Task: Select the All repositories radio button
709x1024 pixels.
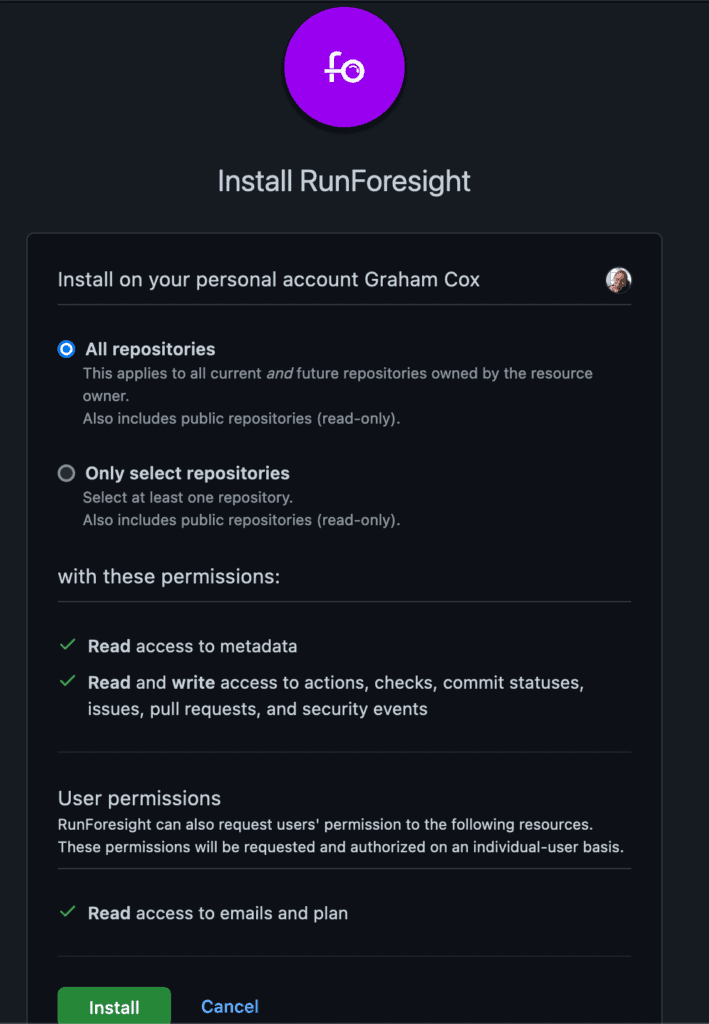Action: pos(66,349)
